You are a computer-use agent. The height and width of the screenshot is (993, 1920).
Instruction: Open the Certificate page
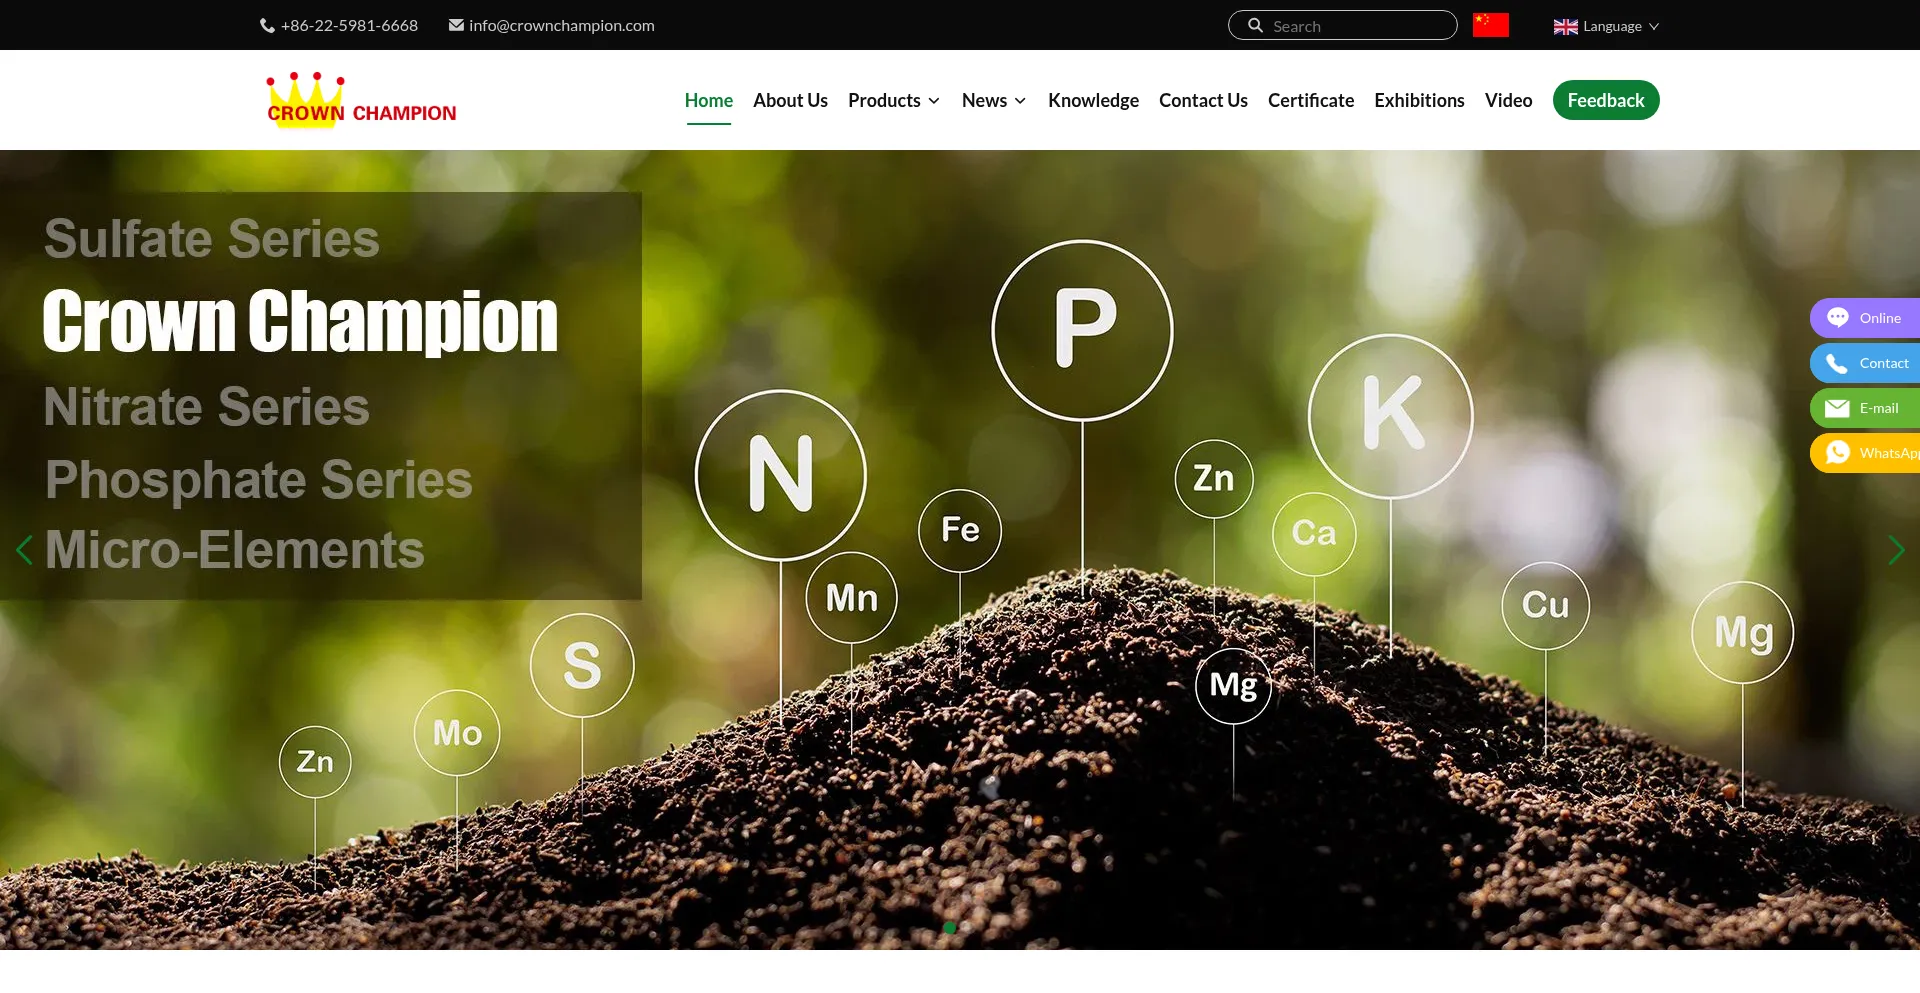pyautogui.click(x=1310, y=100)
